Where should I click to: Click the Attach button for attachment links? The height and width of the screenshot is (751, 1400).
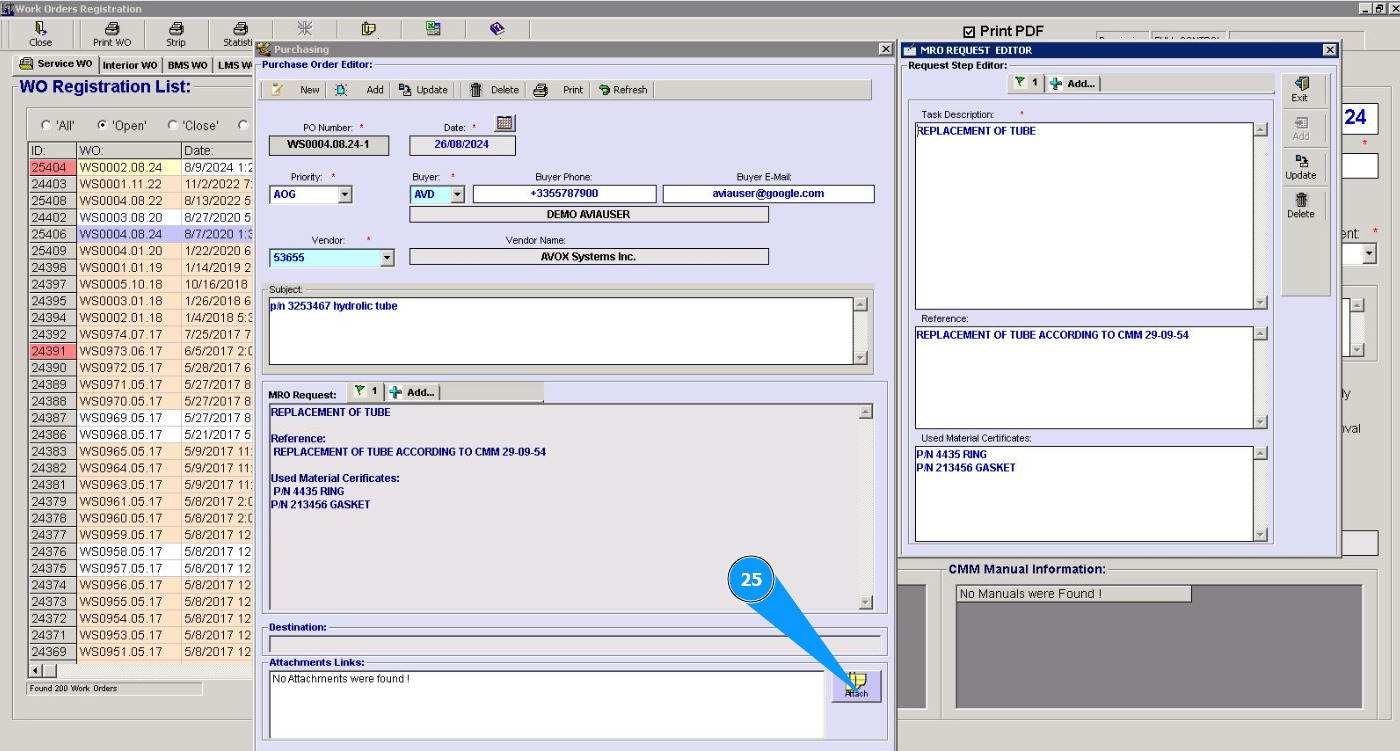(x=856, y=686)
